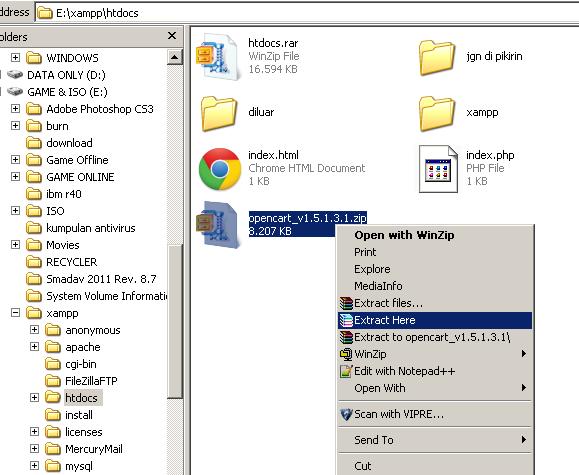Choose Extract files... option
The width and height of the screenshot is (579, 475).
coord(435,303)
